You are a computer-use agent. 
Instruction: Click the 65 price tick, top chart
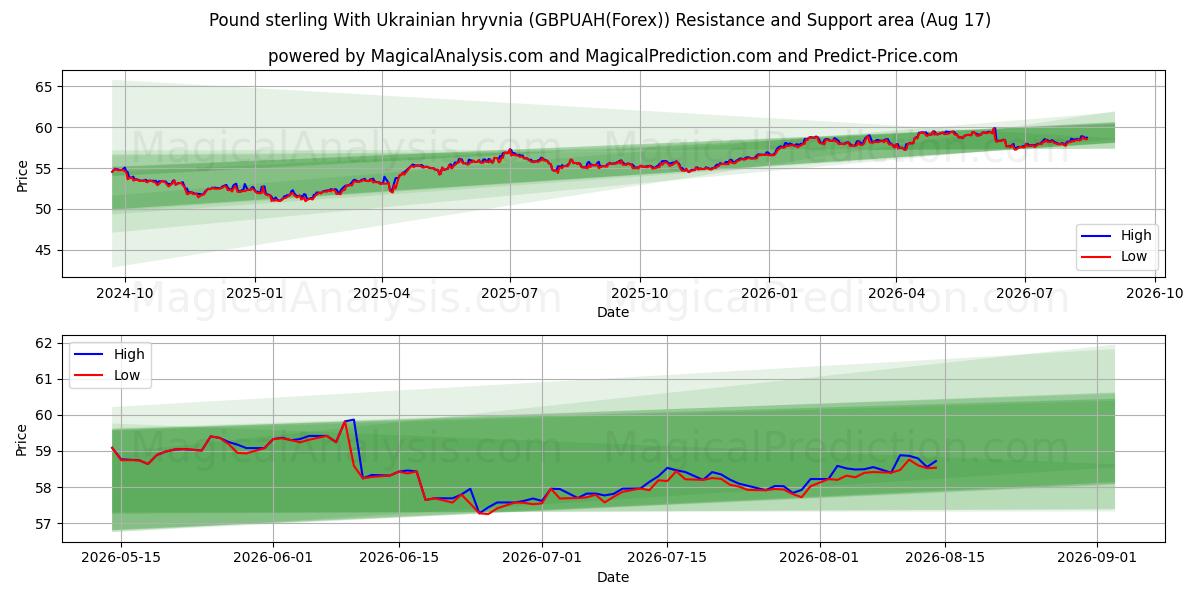pos(44,87)
